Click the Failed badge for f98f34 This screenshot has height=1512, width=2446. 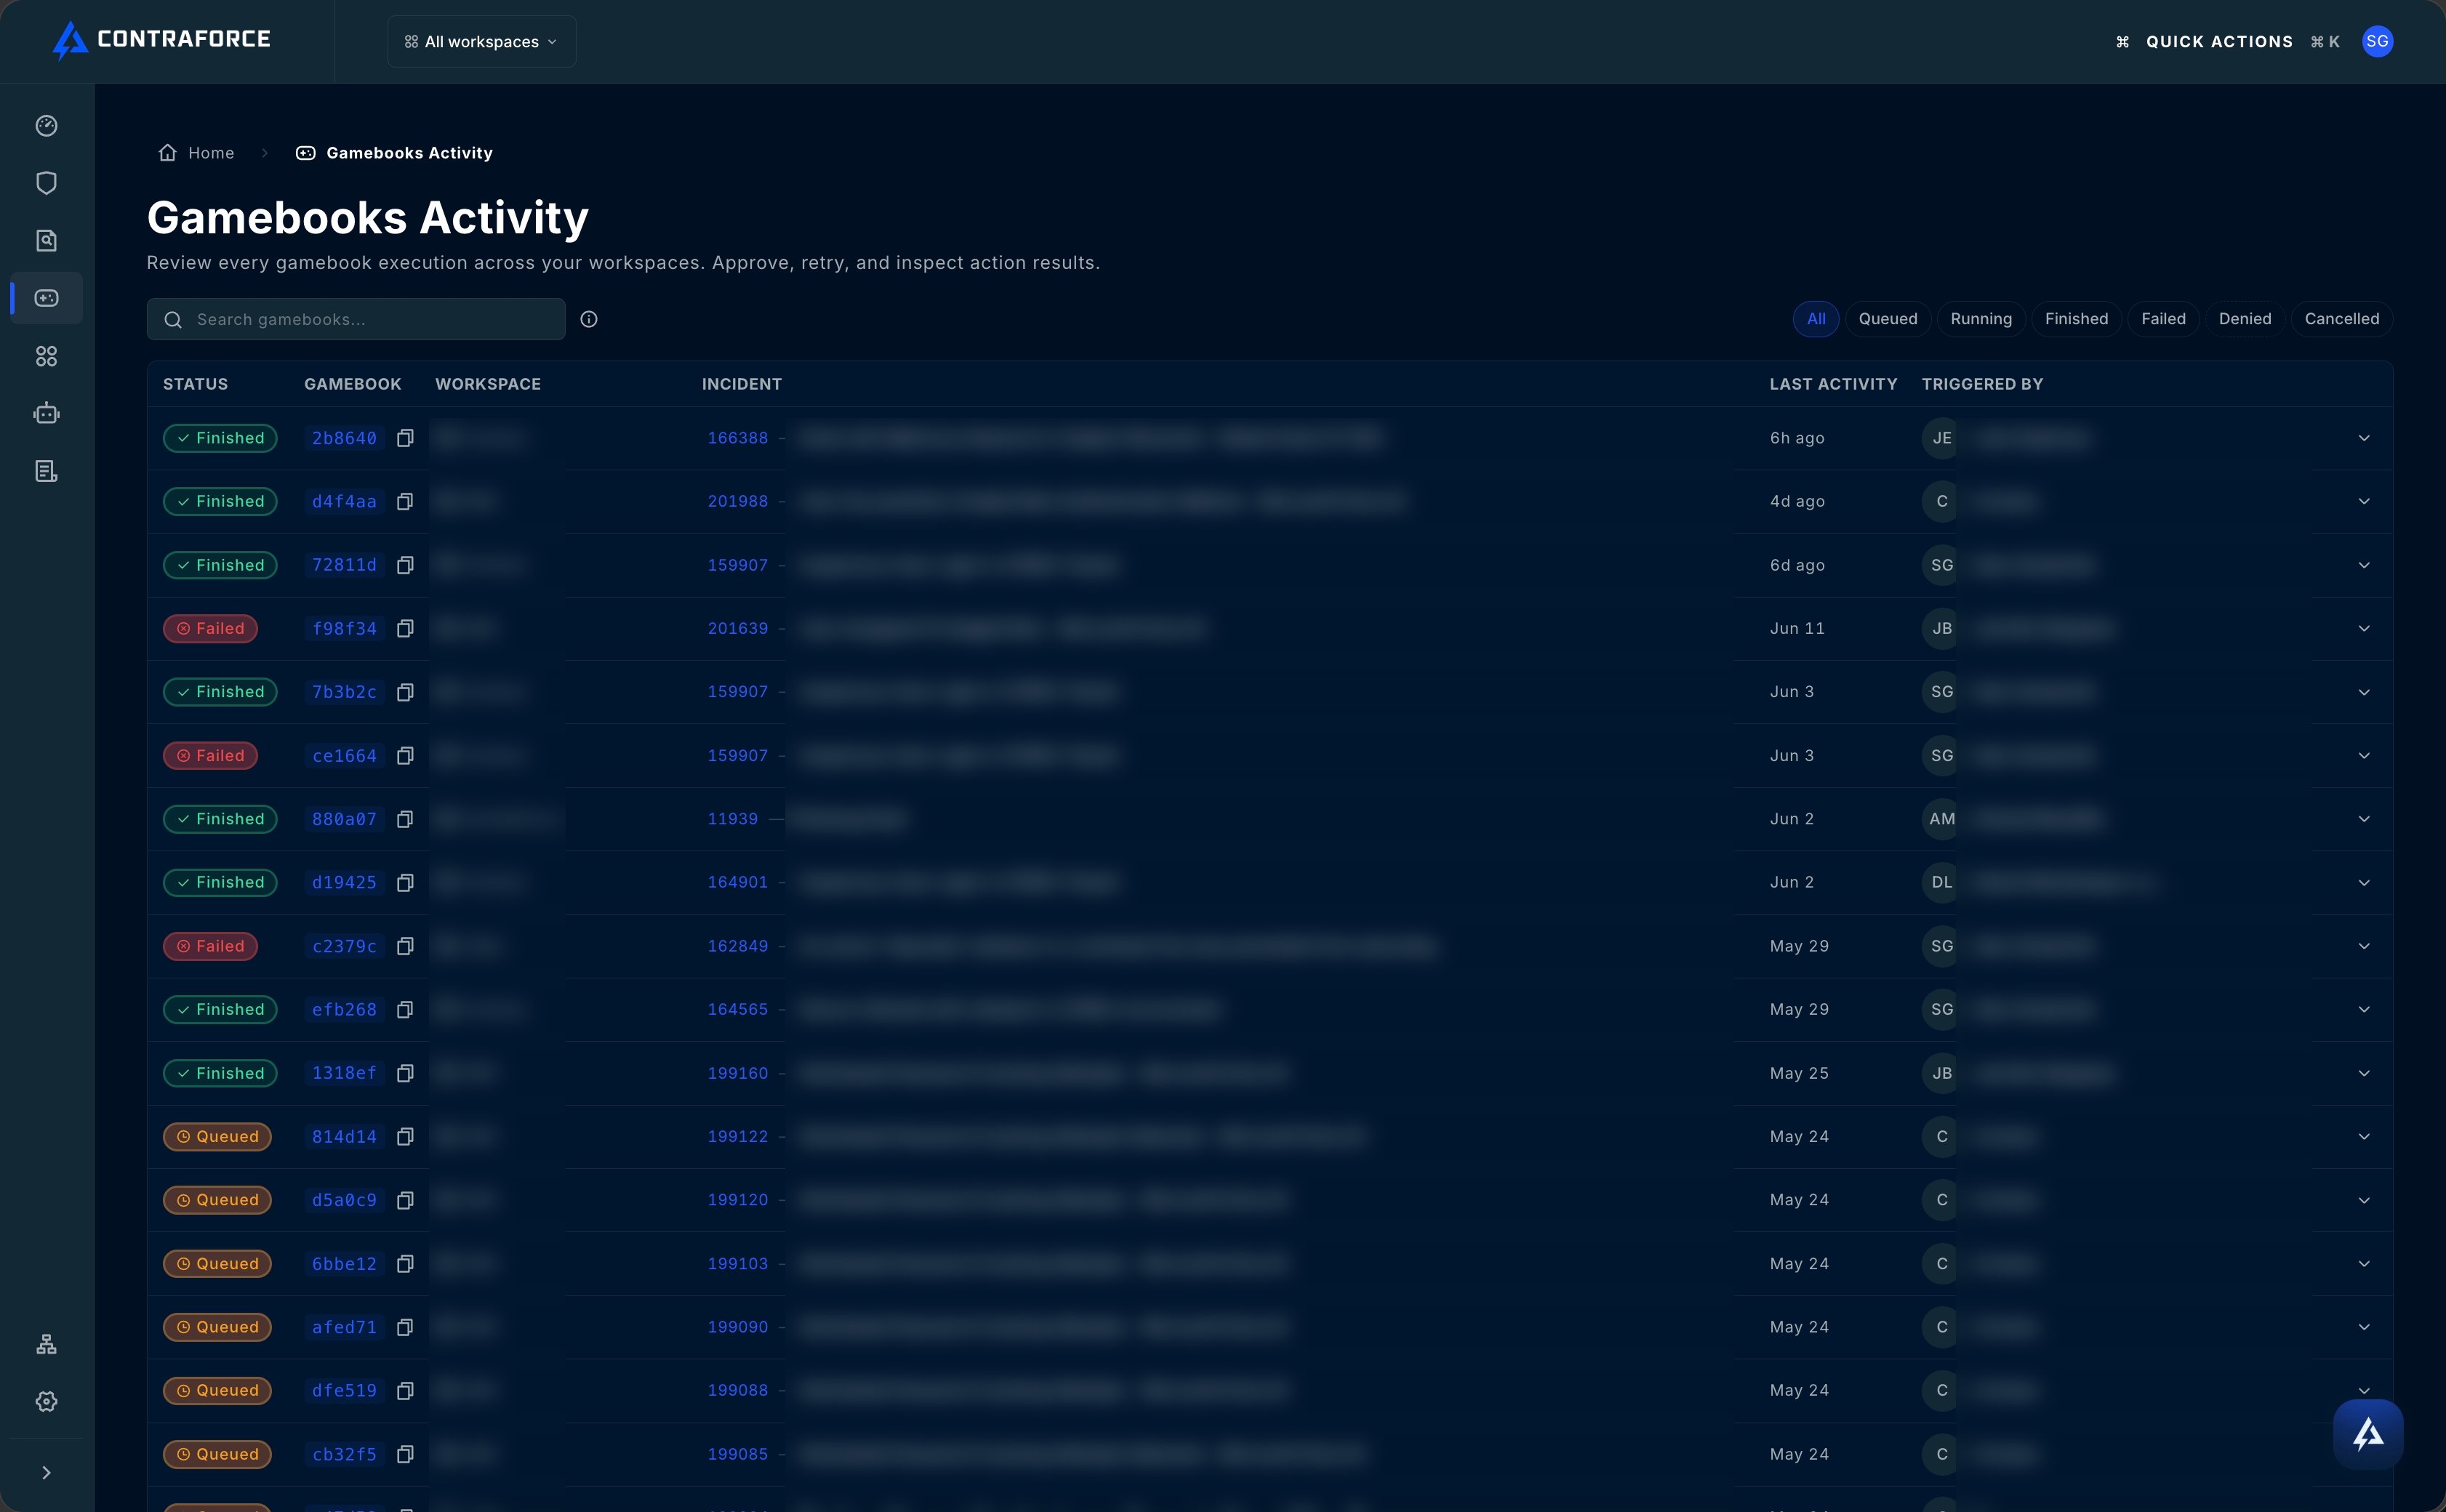[210, 628]
